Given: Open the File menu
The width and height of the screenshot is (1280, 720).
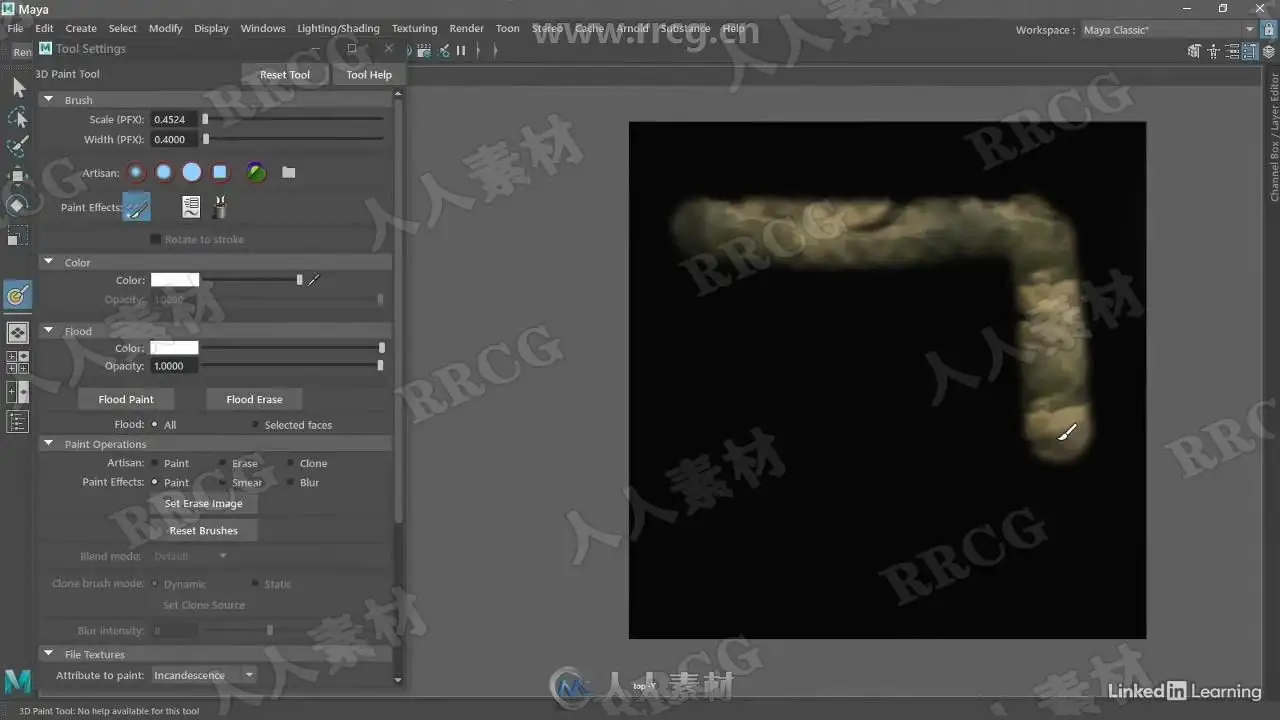Looking at the screenshot, I should click(15, 28).
